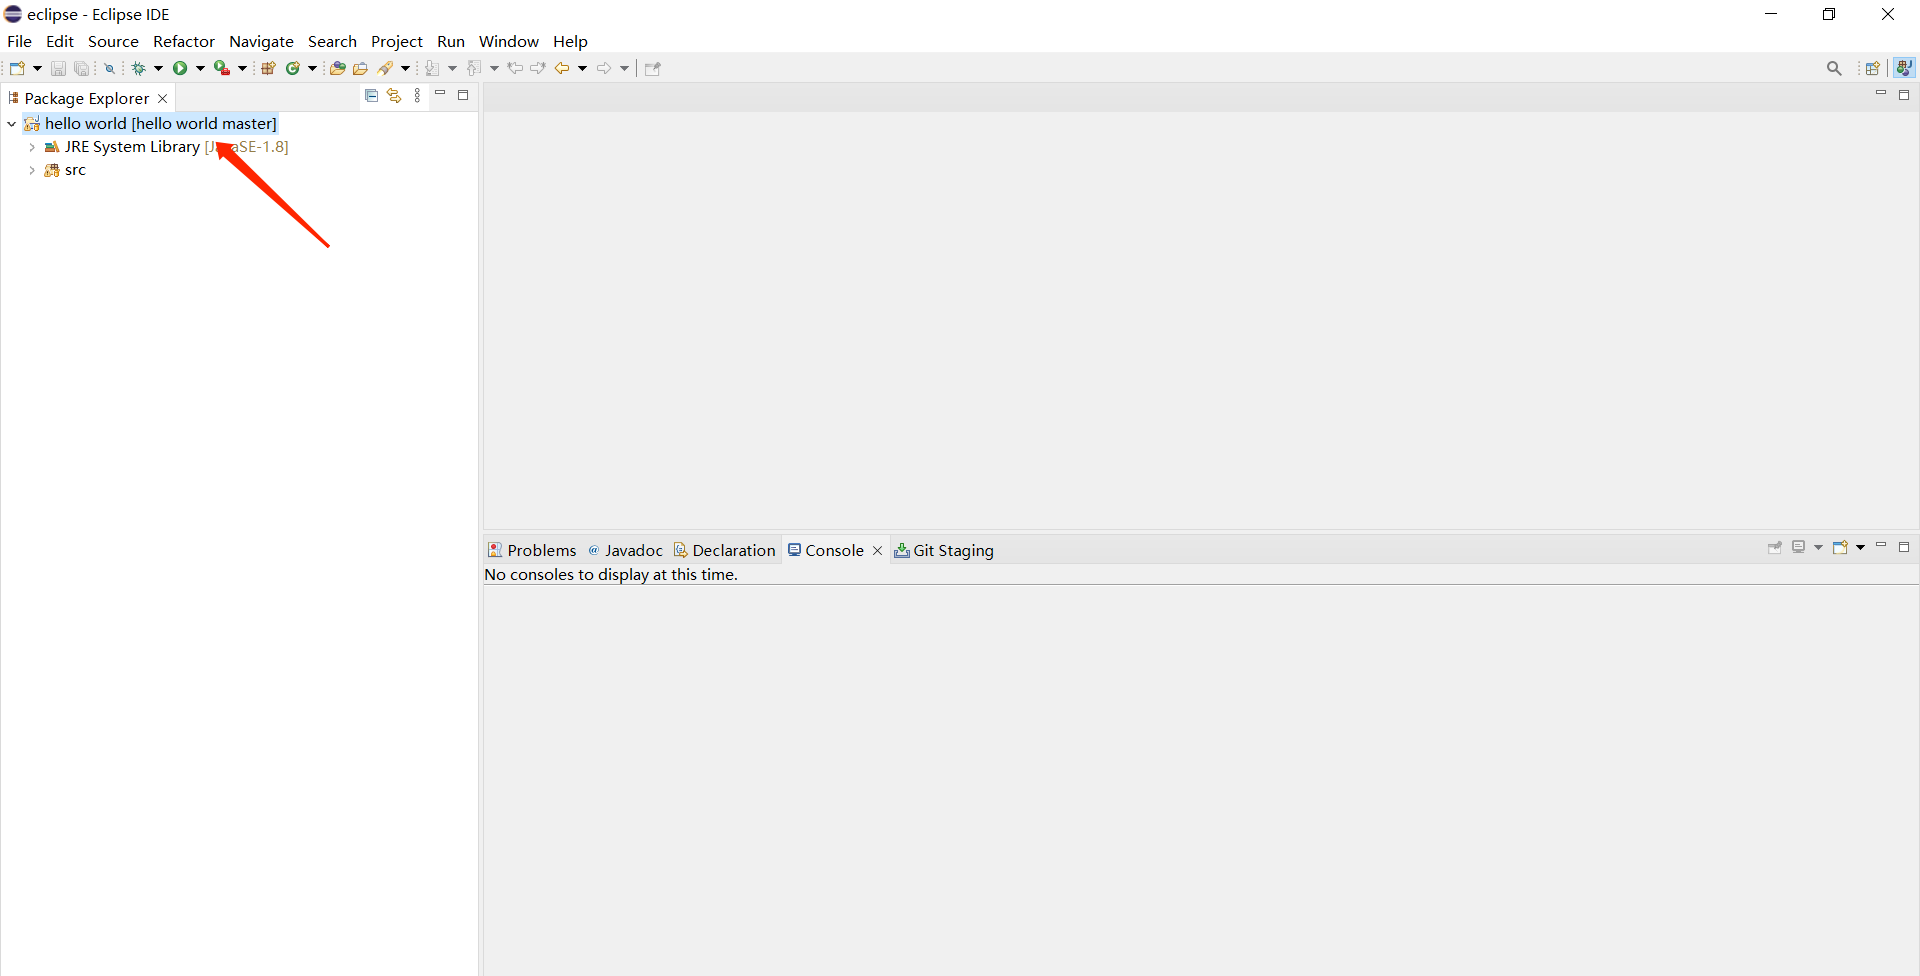This screenshot has width=1920, height=976.
Task: Select the Java perspective icon
Action: pyautogui.click(x=1904, y=67)
